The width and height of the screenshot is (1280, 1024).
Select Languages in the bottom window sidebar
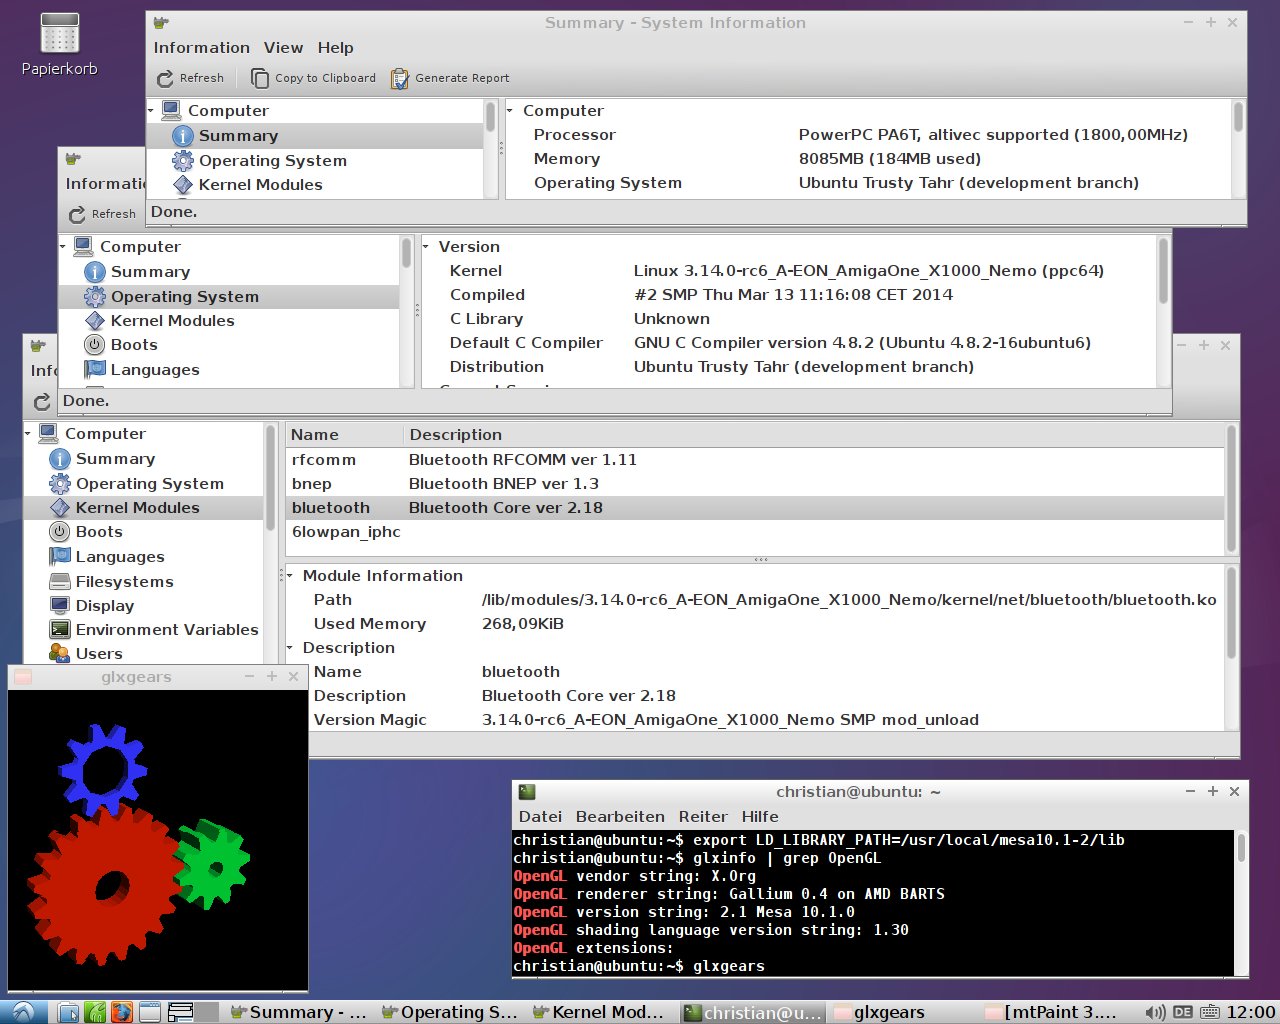pyautogui.click(x=119, y=557)
